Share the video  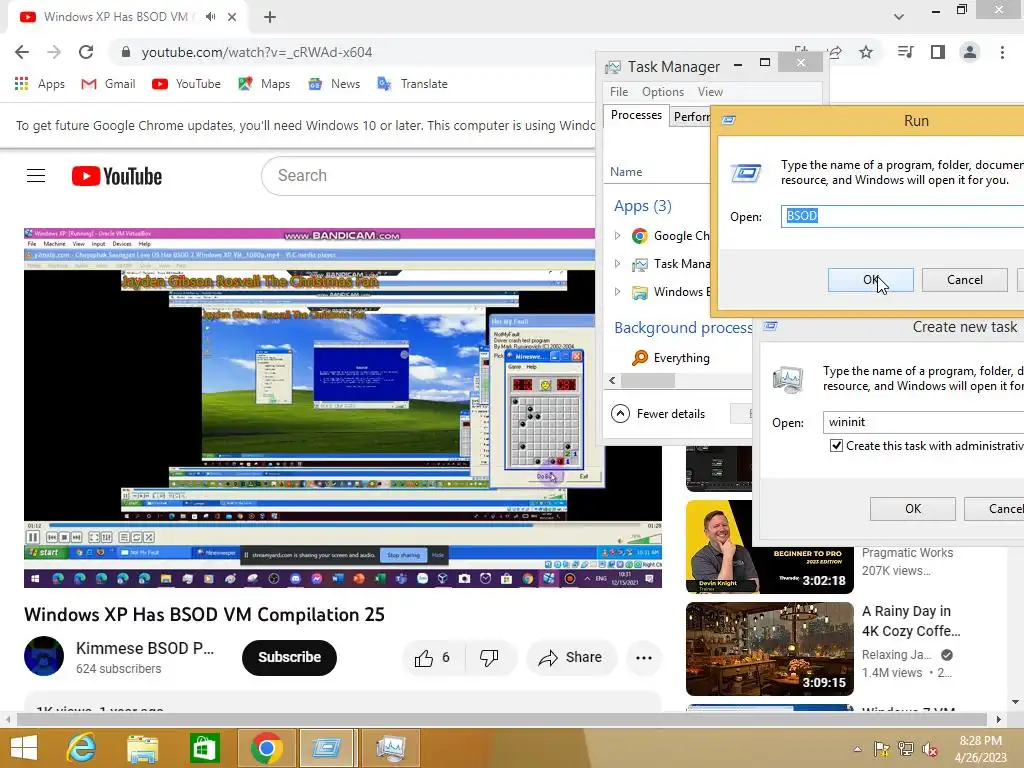coord(570,658)
